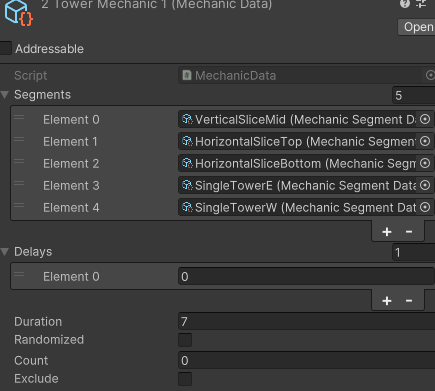Collapse the Delays list foldout
This screenshot has width=435, height=391.
click(5, 252)
